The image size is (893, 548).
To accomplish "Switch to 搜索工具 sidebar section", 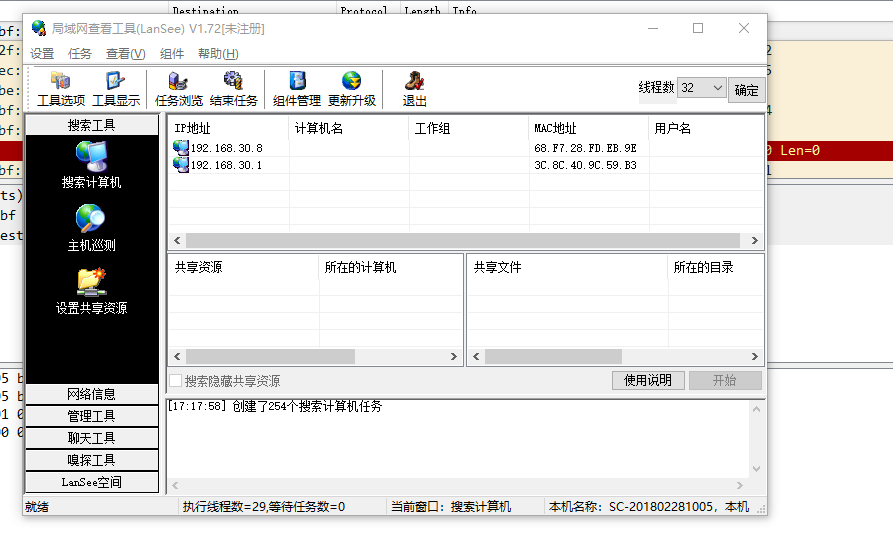I will 92,125.
